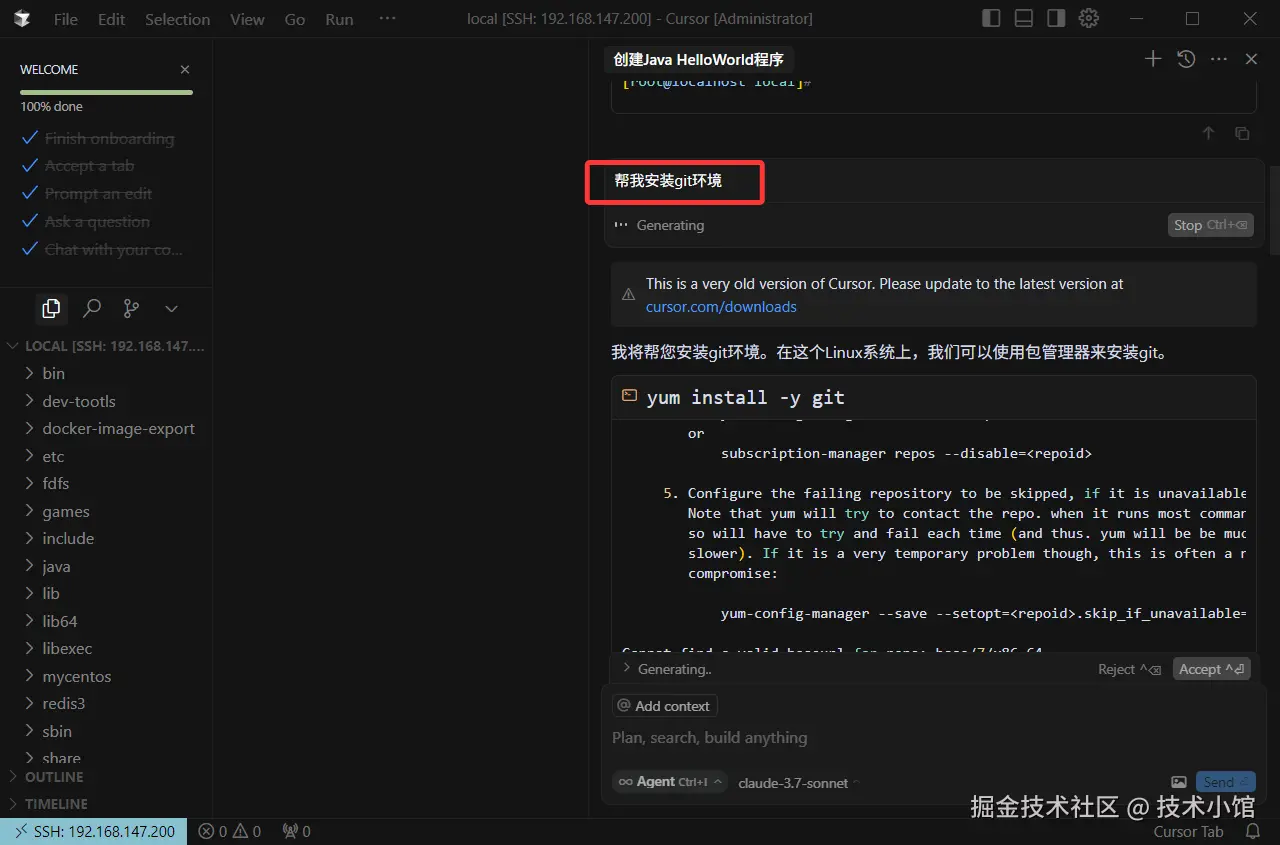Open the View menu
The height and width of the screenshot is (845, 1280).
click(247, 19)
